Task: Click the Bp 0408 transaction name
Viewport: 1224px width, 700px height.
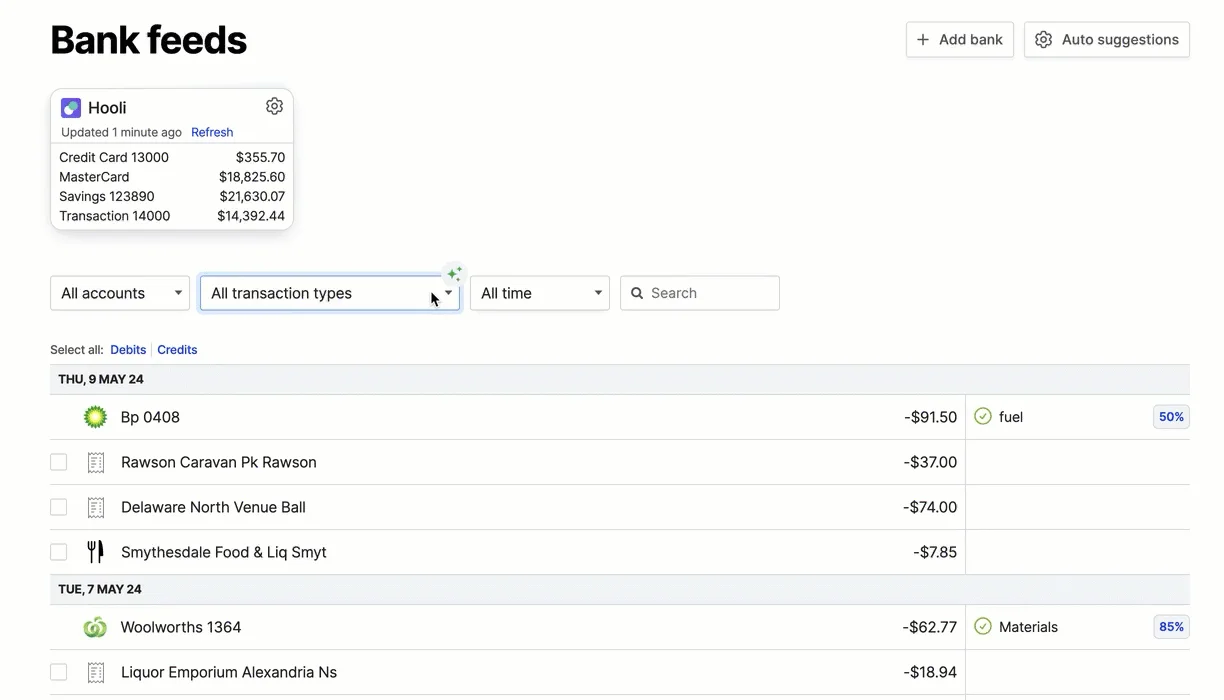Action: 150,417
